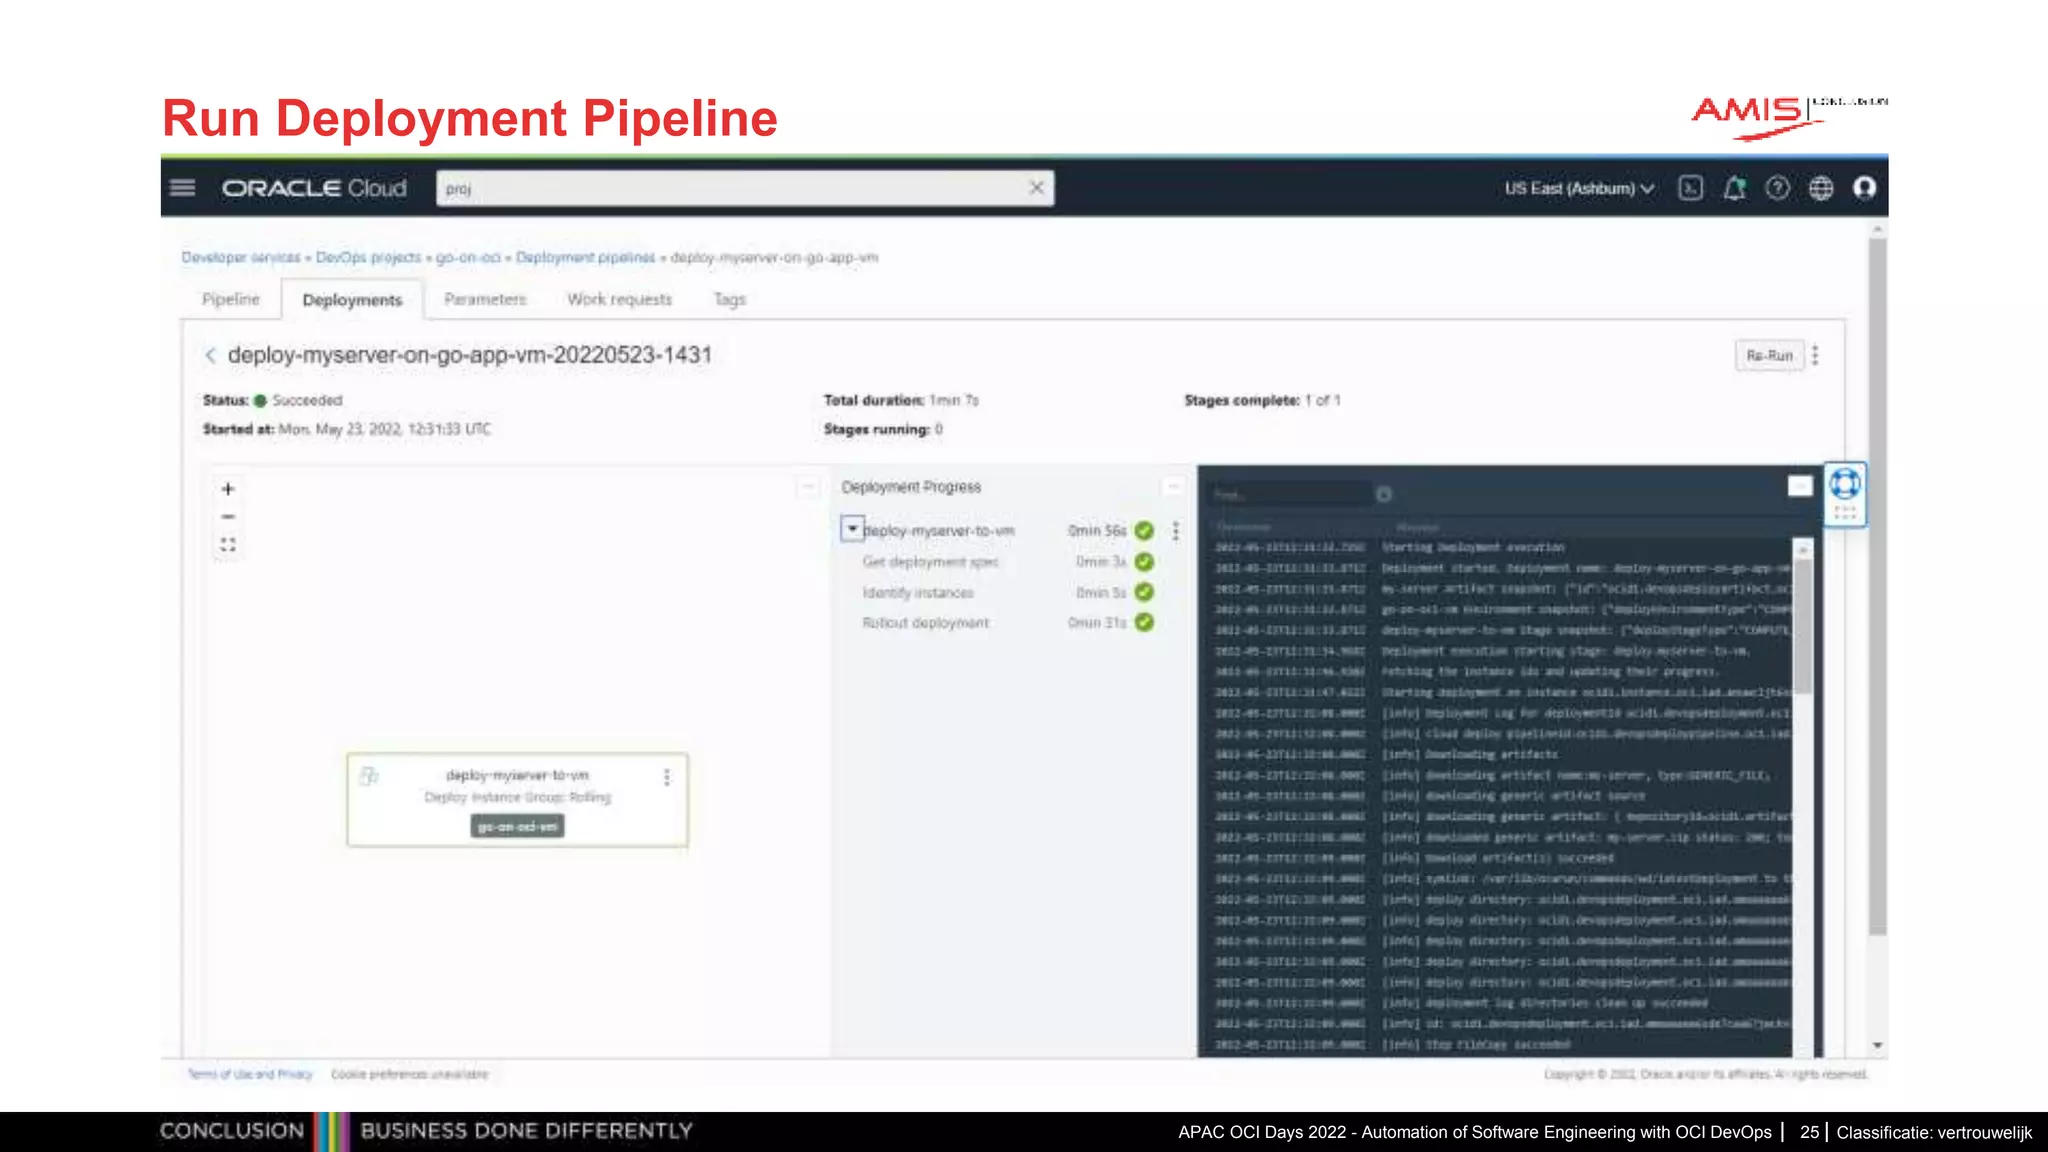
Task: Open the language globe menu
Action: 1821,188
